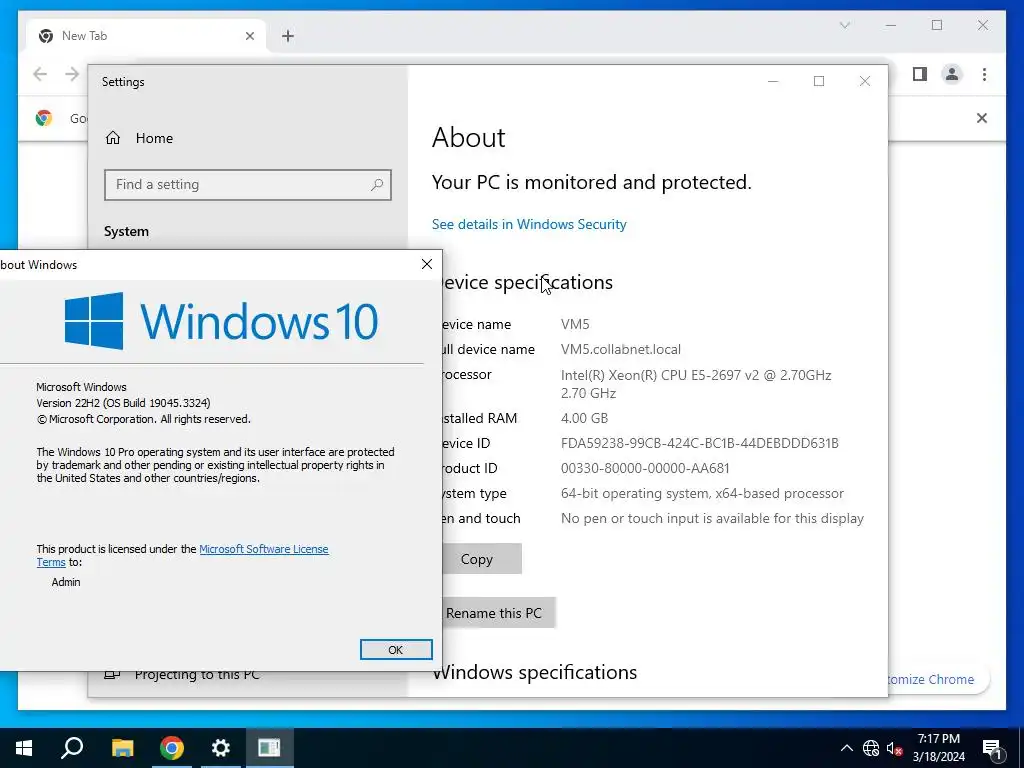
Task: Click the Customize Chrome button
Action: click(938, 679)
